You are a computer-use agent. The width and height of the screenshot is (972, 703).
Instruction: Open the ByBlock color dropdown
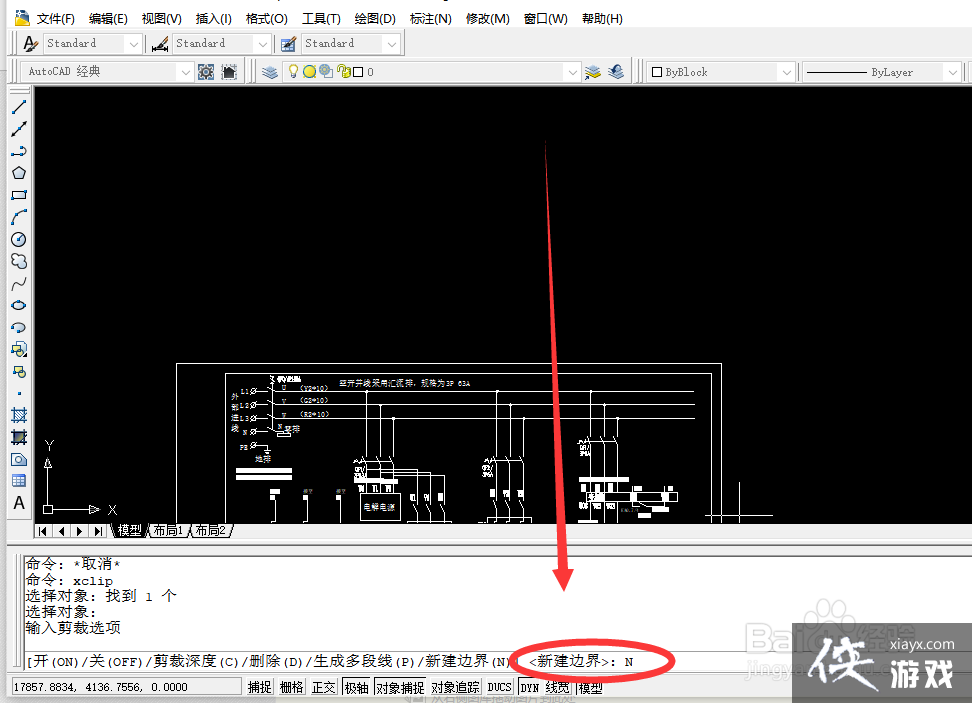[786, 71]
